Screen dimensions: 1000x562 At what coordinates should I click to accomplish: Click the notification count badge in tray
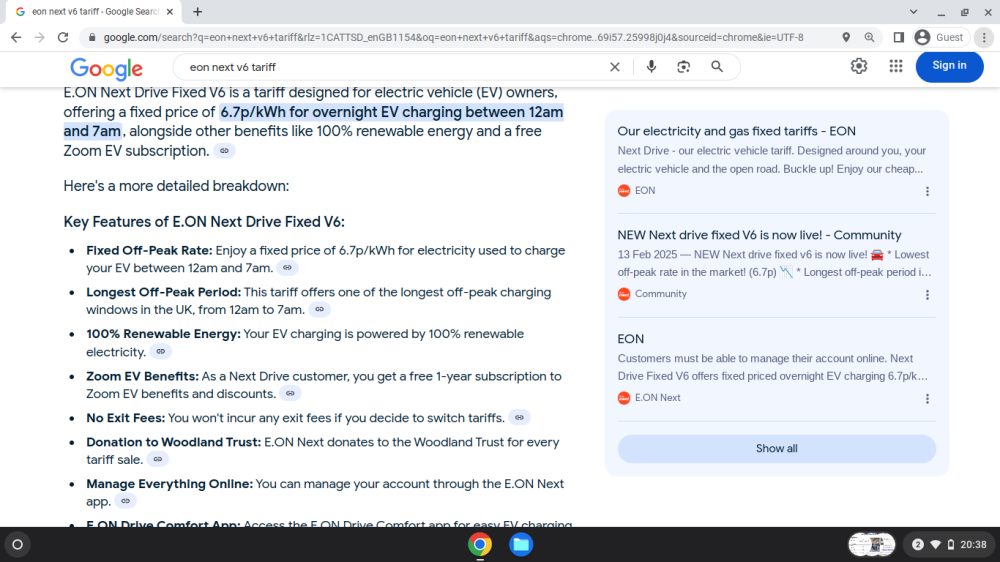coord(917,545)
